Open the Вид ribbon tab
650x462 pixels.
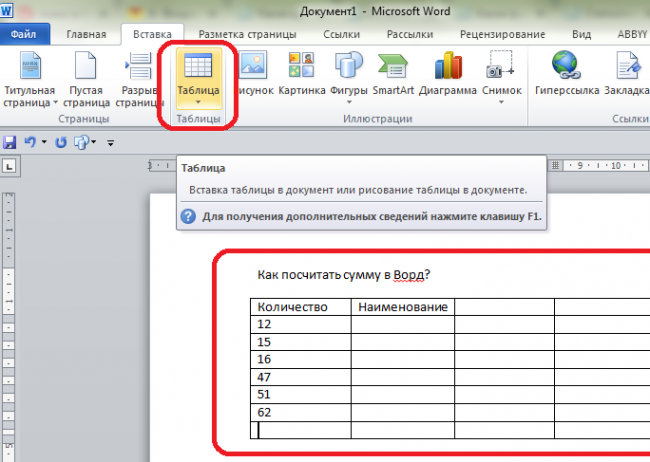[581, 34]
